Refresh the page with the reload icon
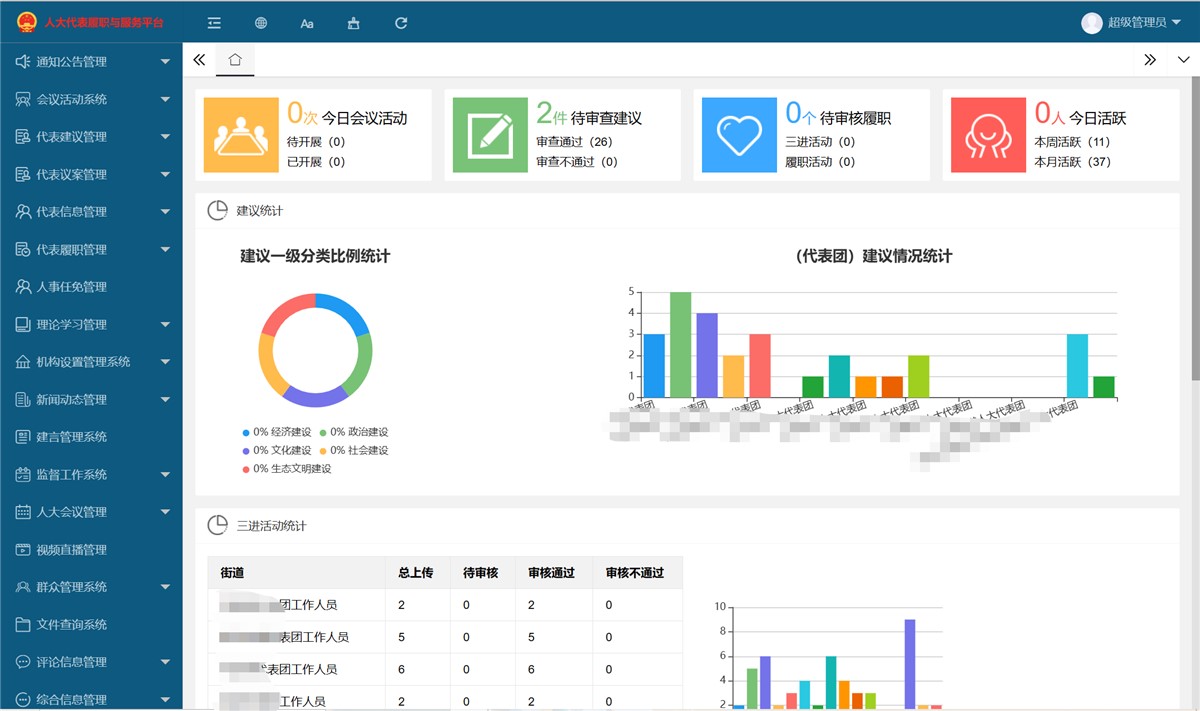Viewport: 1200px width, 711px height. [400, 22]
